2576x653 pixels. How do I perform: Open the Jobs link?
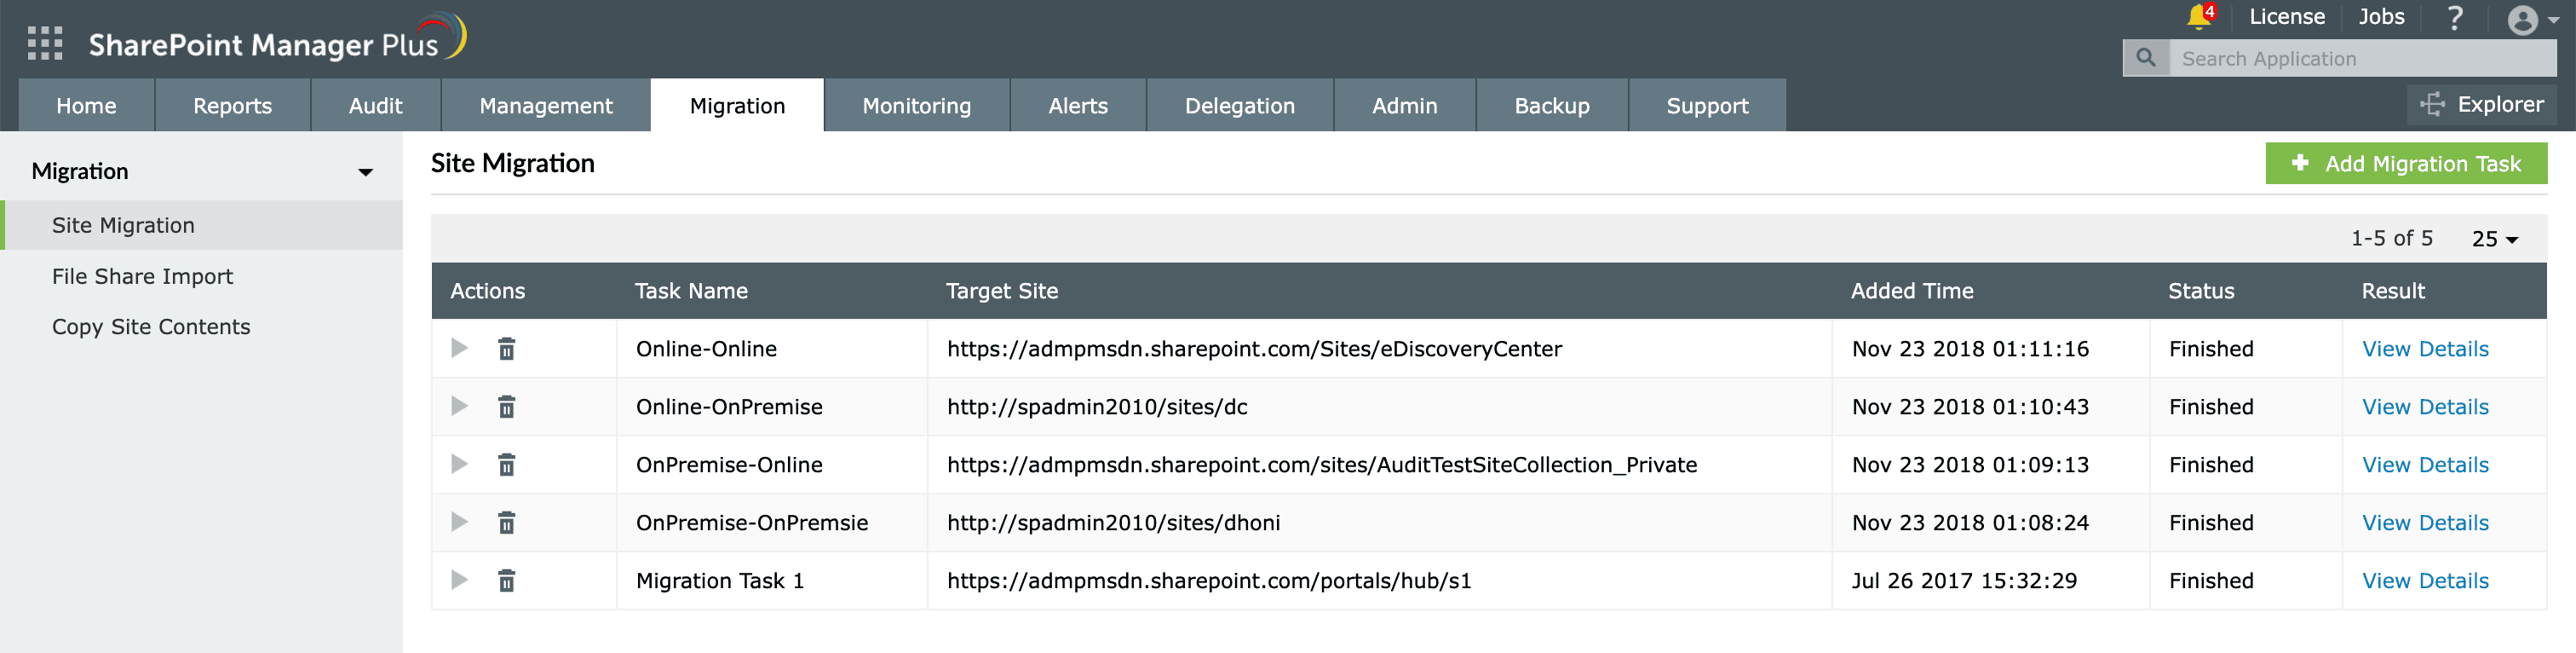point(2381,17)
